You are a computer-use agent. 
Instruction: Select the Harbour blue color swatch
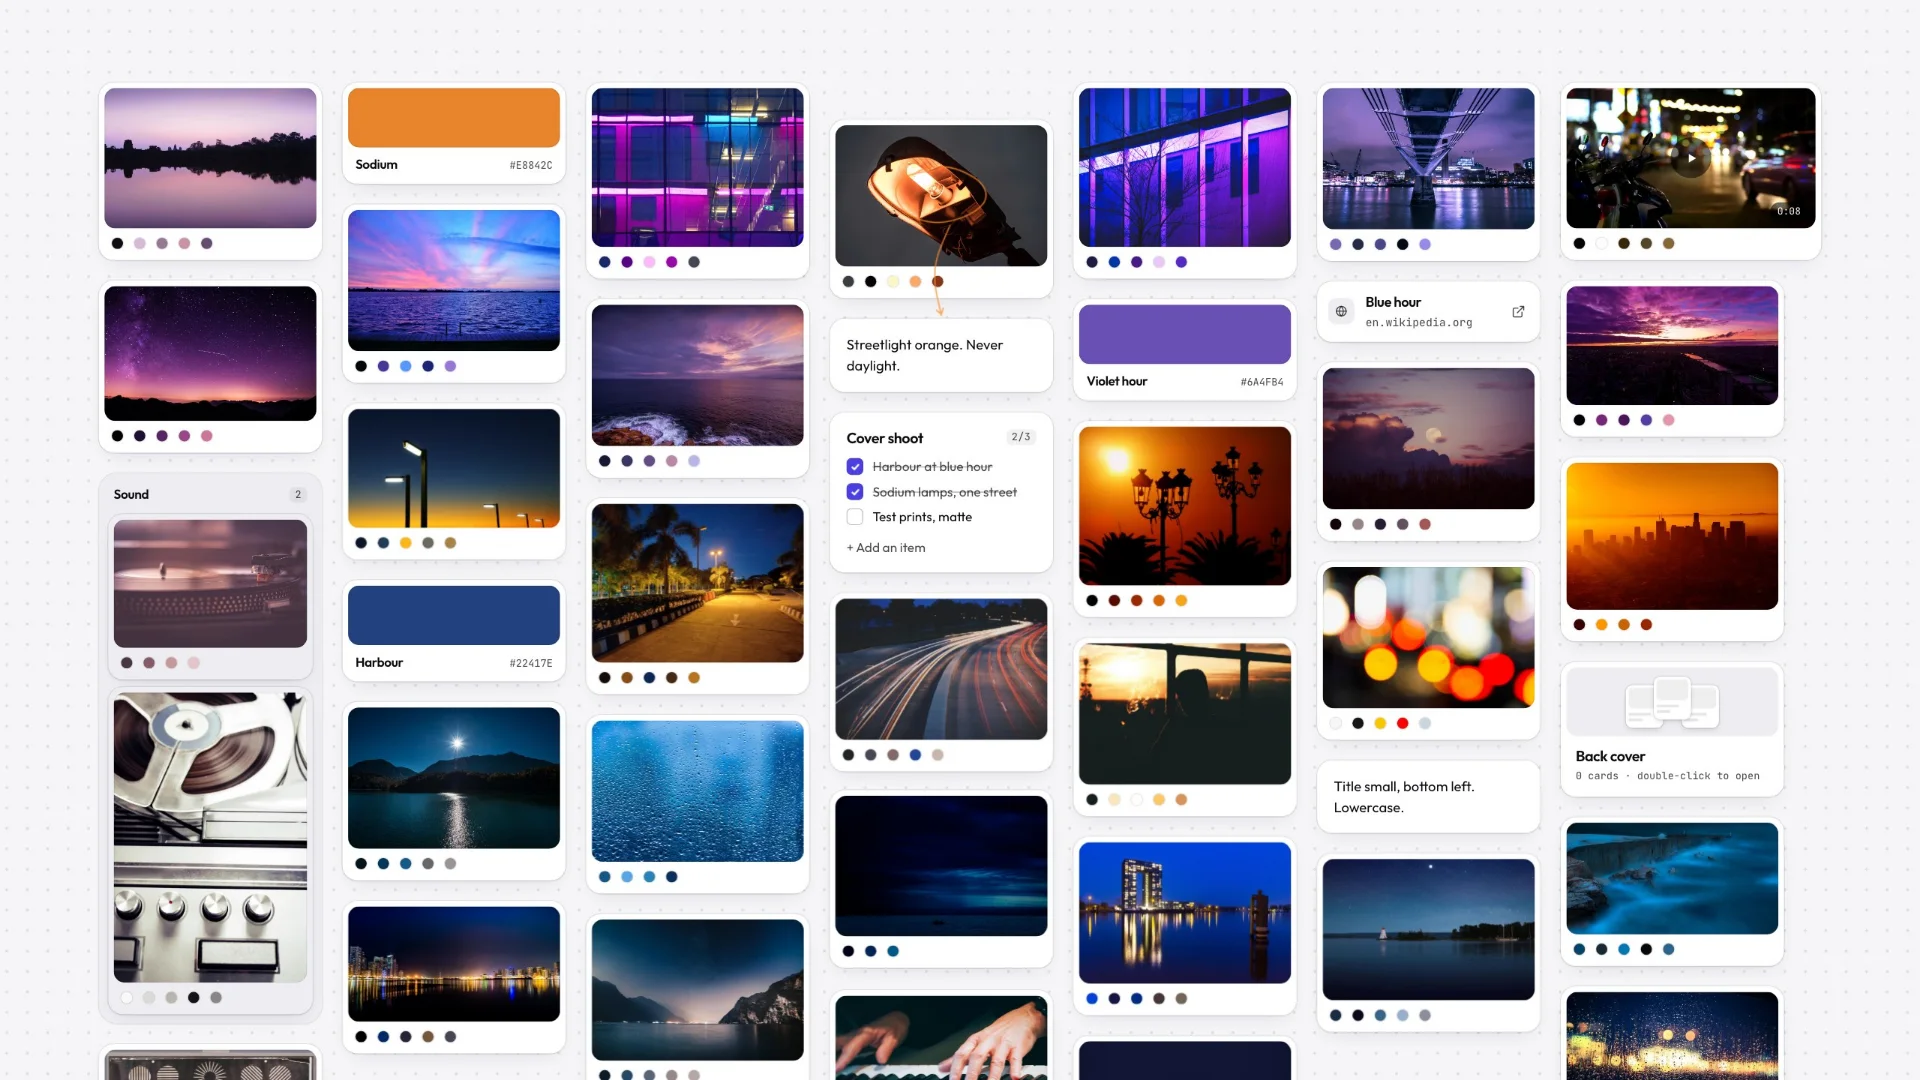454,615
